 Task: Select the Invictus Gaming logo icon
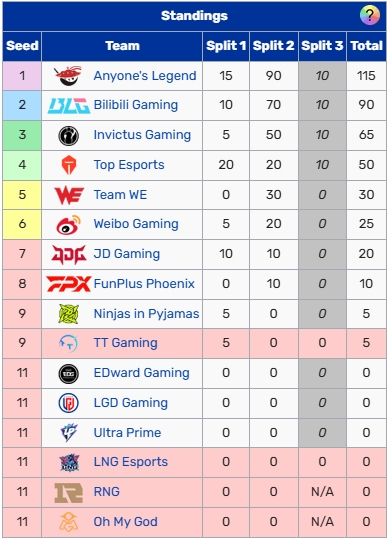pyautogui.click(x=69, y=135)
